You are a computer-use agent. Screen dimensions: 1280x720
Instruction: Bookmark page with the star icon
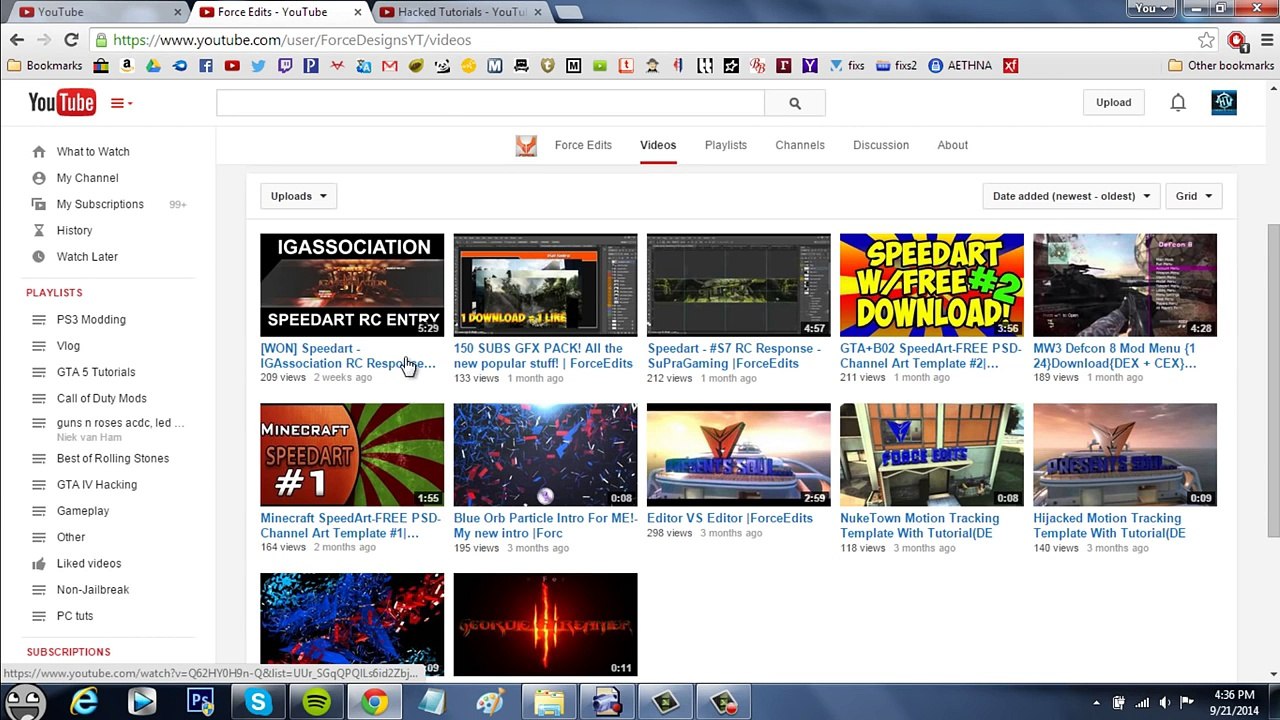click(1207, 40)
